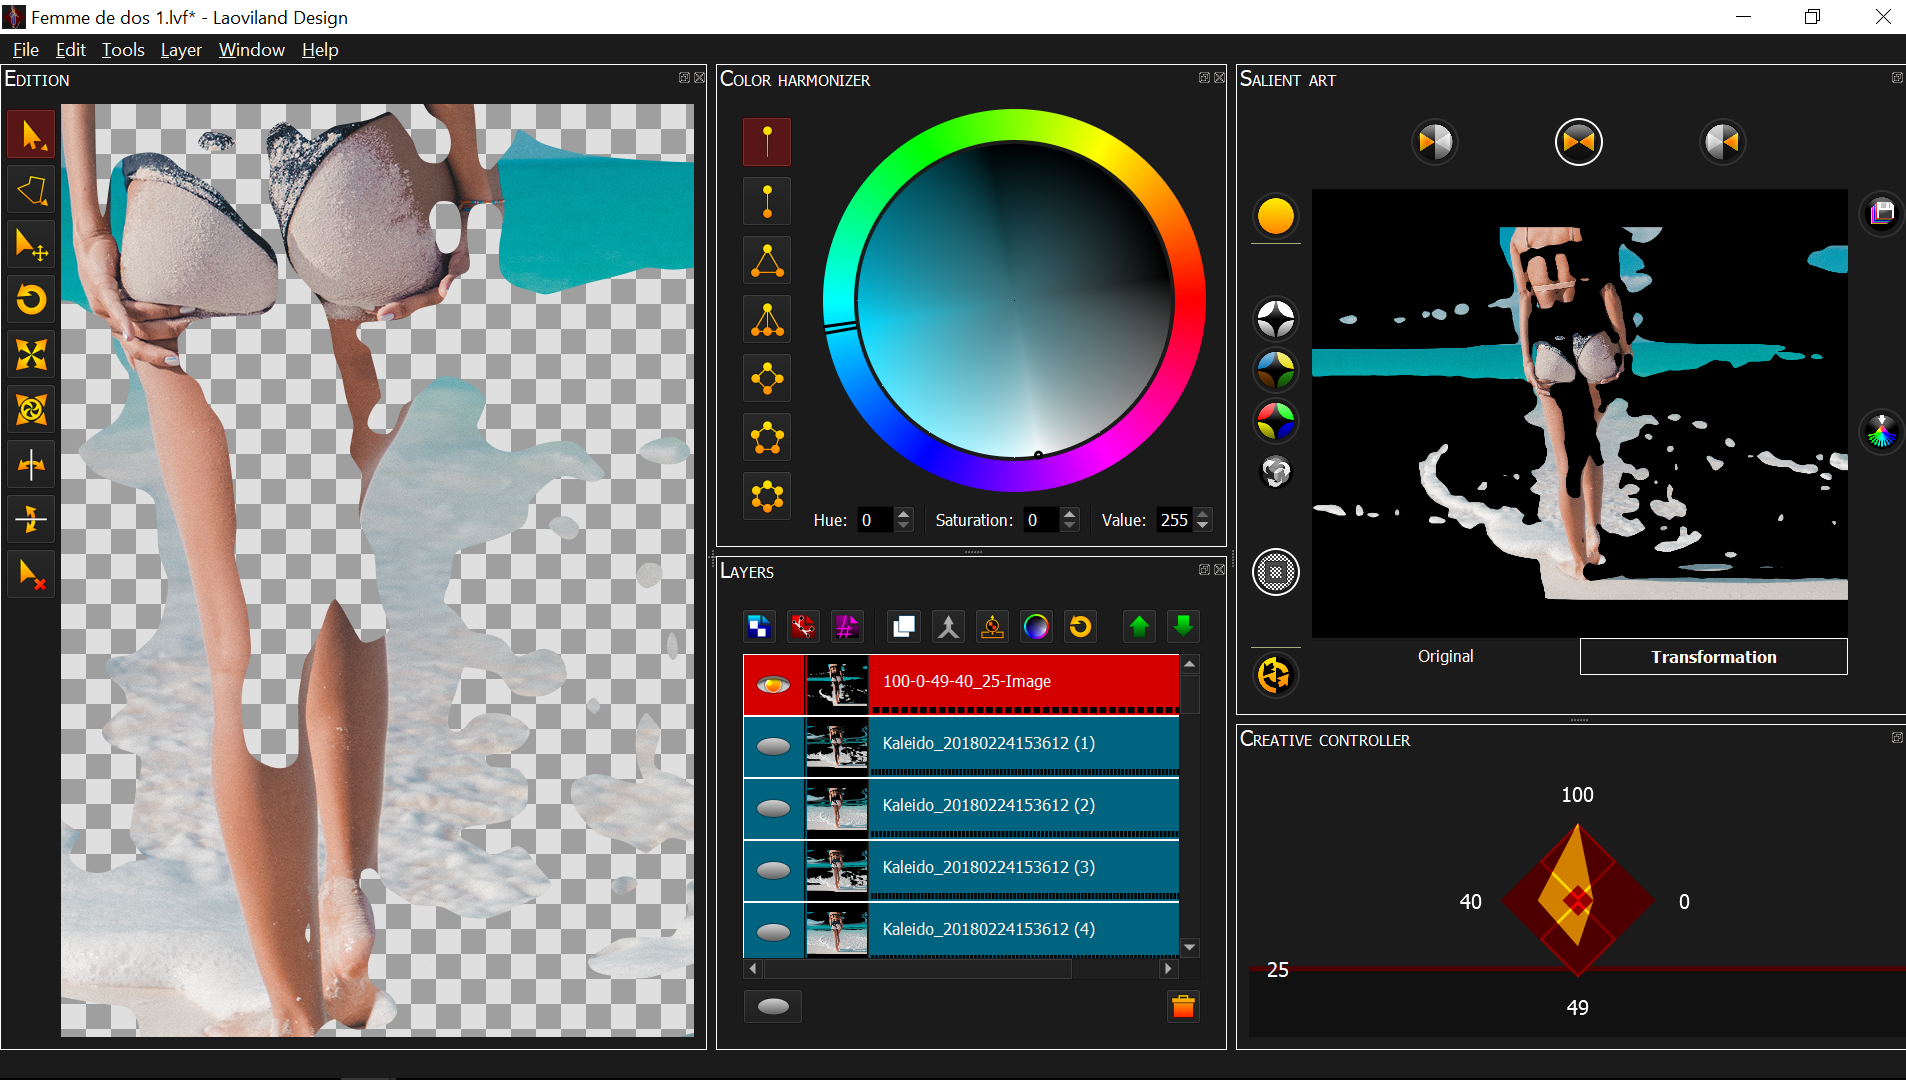
Task: Choose the monochrome single-point harmony
Action: [x=767, y=142]
